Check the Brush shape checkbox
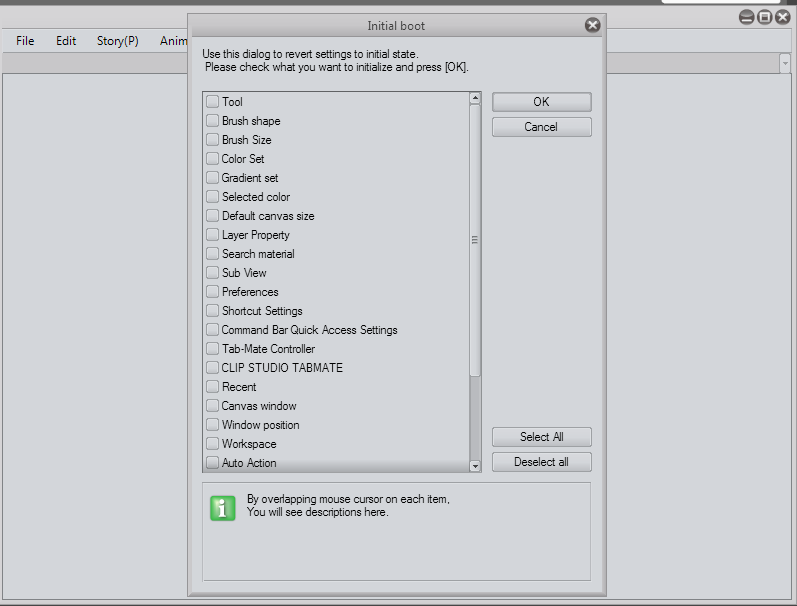 (x=212, y=120)
